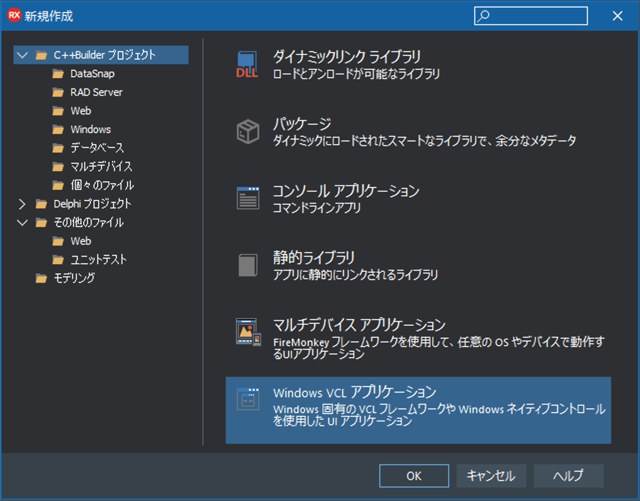Click folder icon next to マルチデバイス

pyautogui.click(x=58, y=167)
